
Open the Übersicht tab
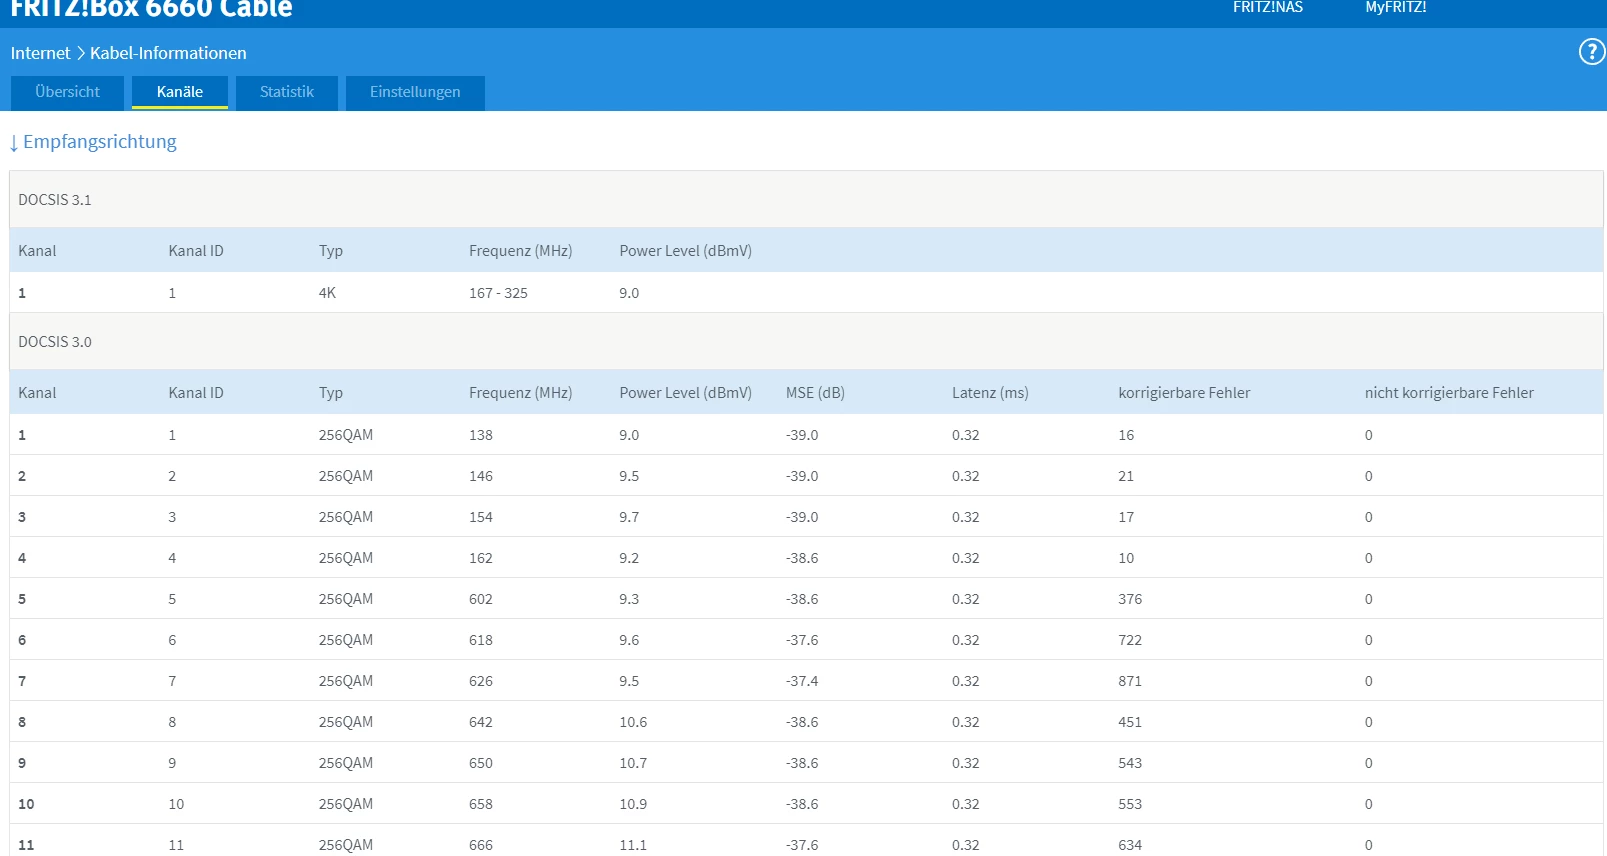point(67,92)
